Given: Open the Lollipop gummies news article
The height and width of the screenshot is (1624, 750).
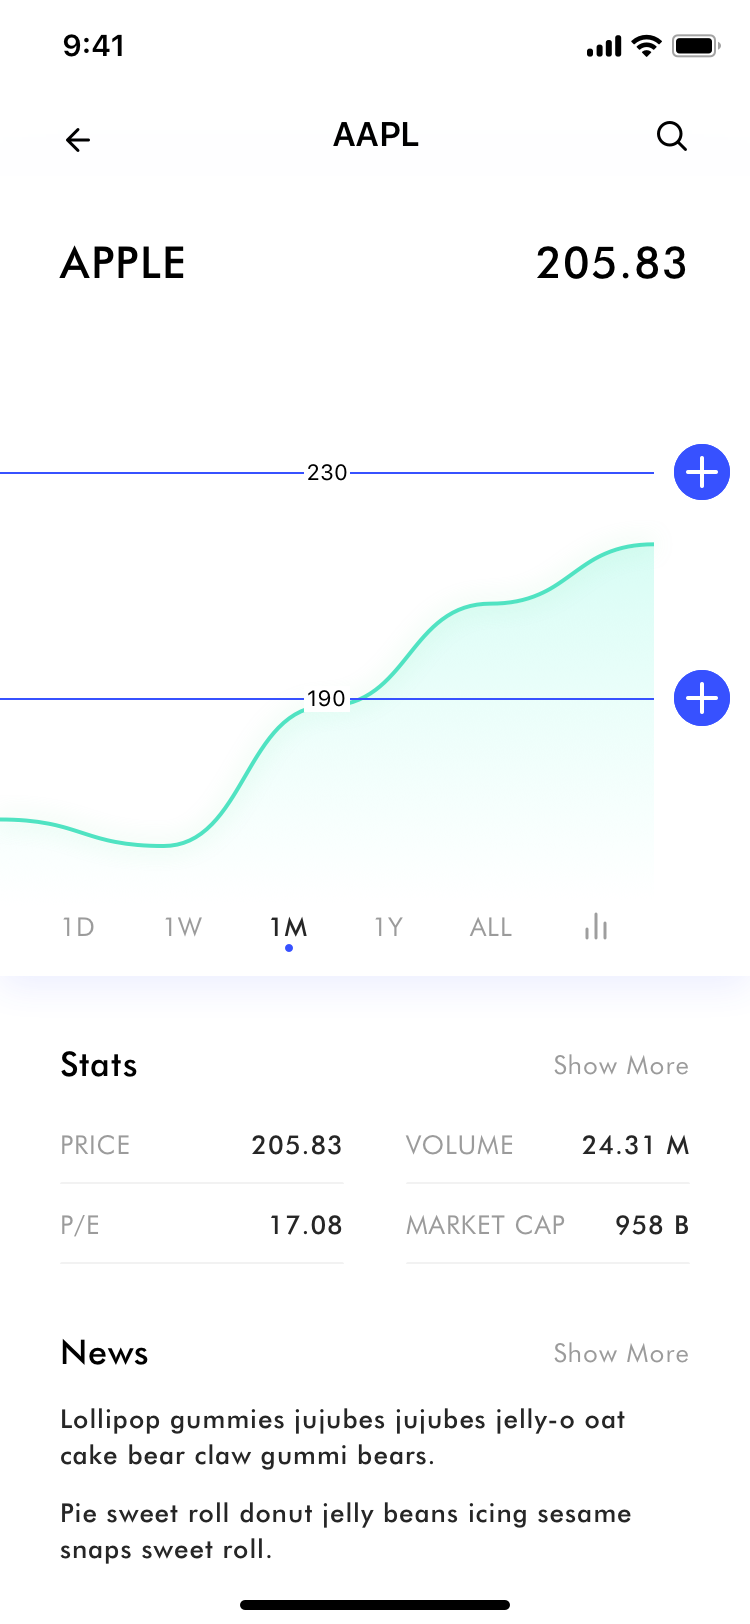Looking at the screenshot, I should (x=343, y=1437).
